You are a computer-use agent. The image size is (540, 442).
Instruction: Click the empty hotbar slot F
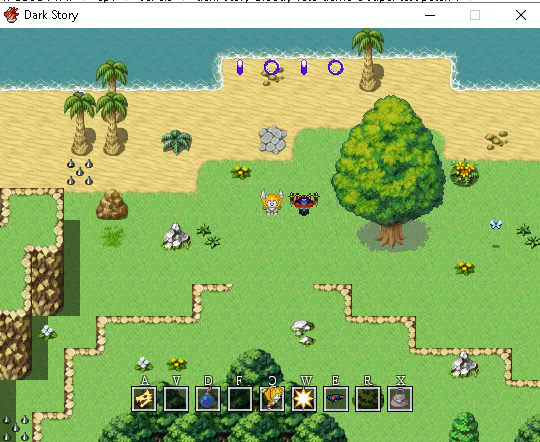click(x=240, y=399)
